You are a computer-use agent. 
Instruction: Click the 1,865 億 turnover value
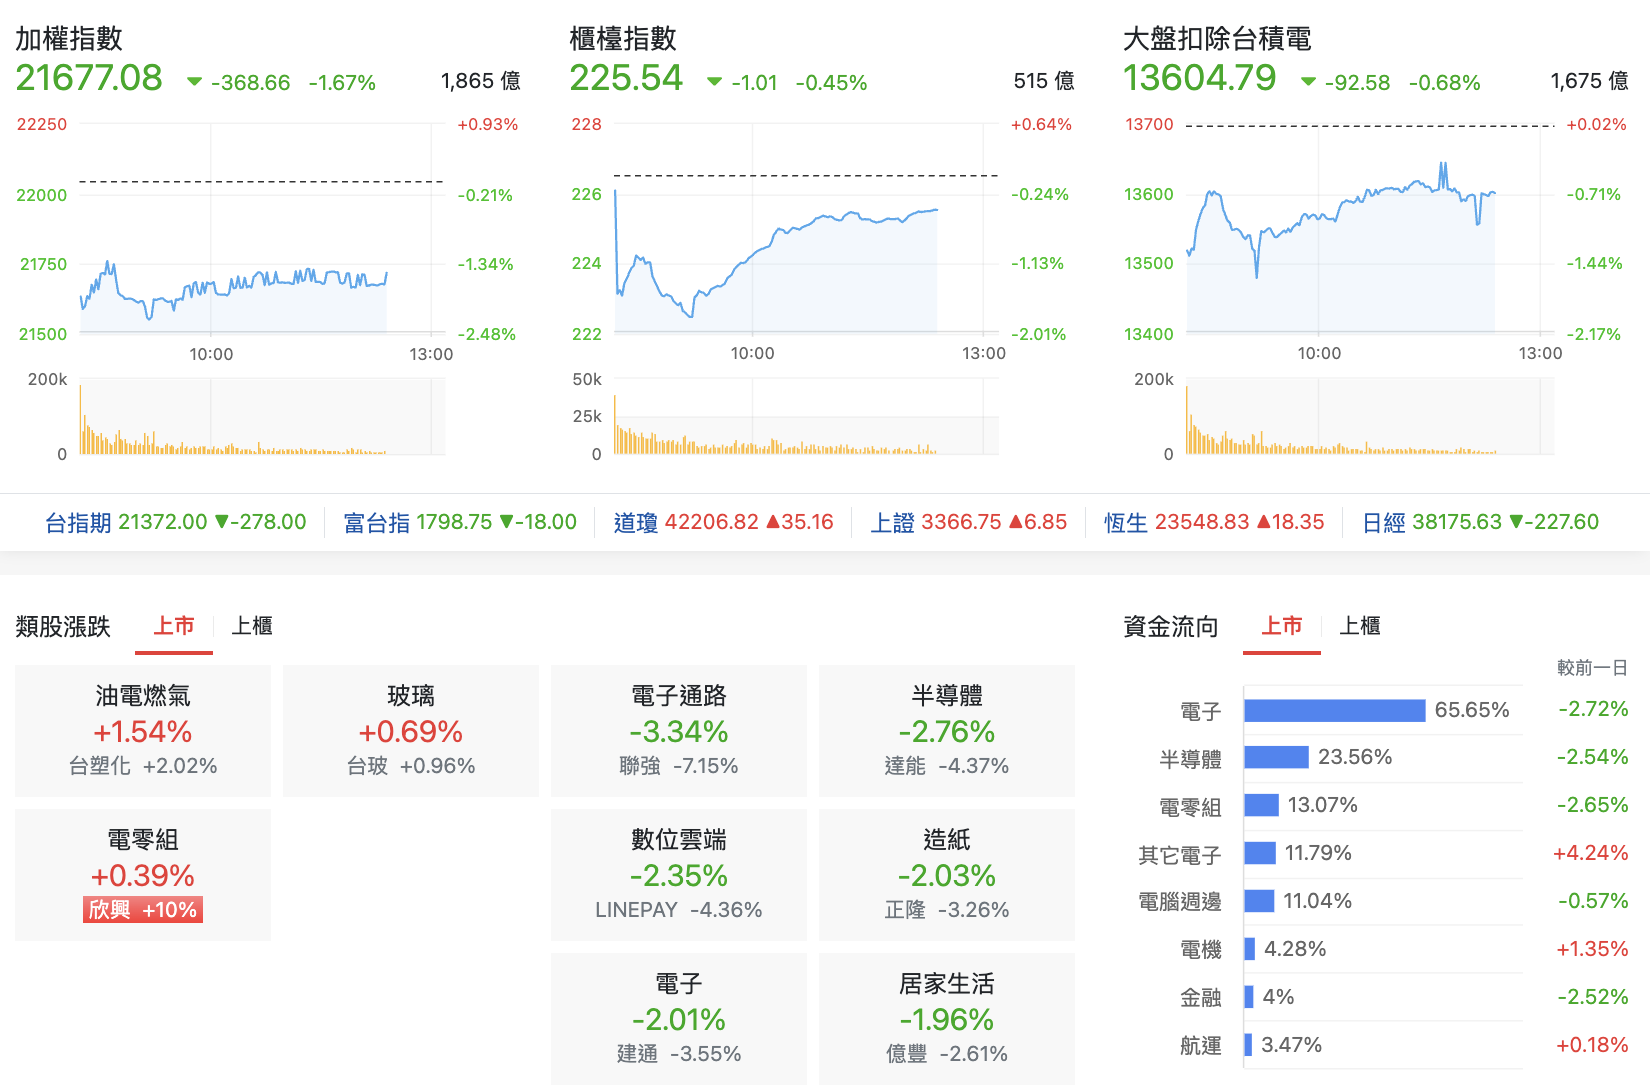point(481,81)
